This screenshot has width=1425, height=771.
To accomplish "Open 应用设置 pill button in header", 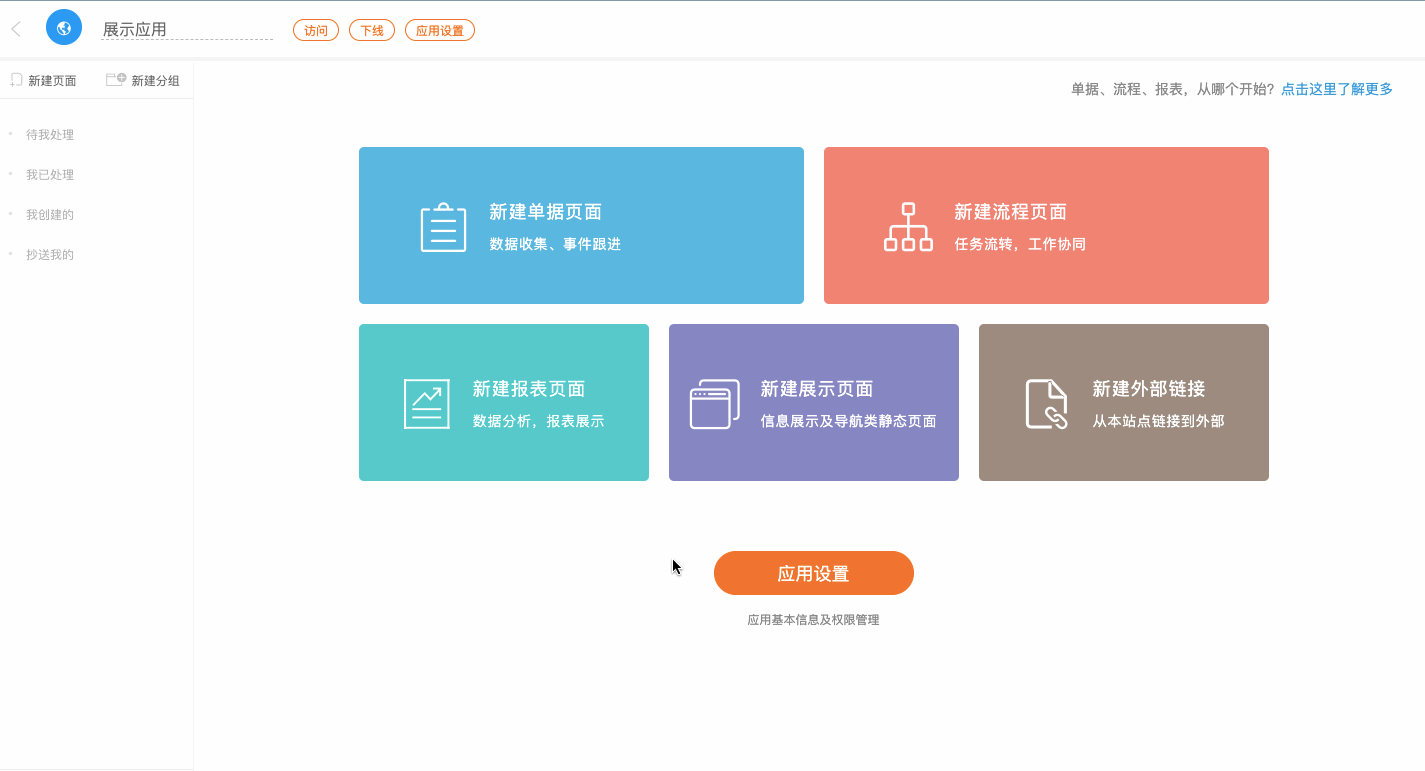I will (x=440, y=30).
